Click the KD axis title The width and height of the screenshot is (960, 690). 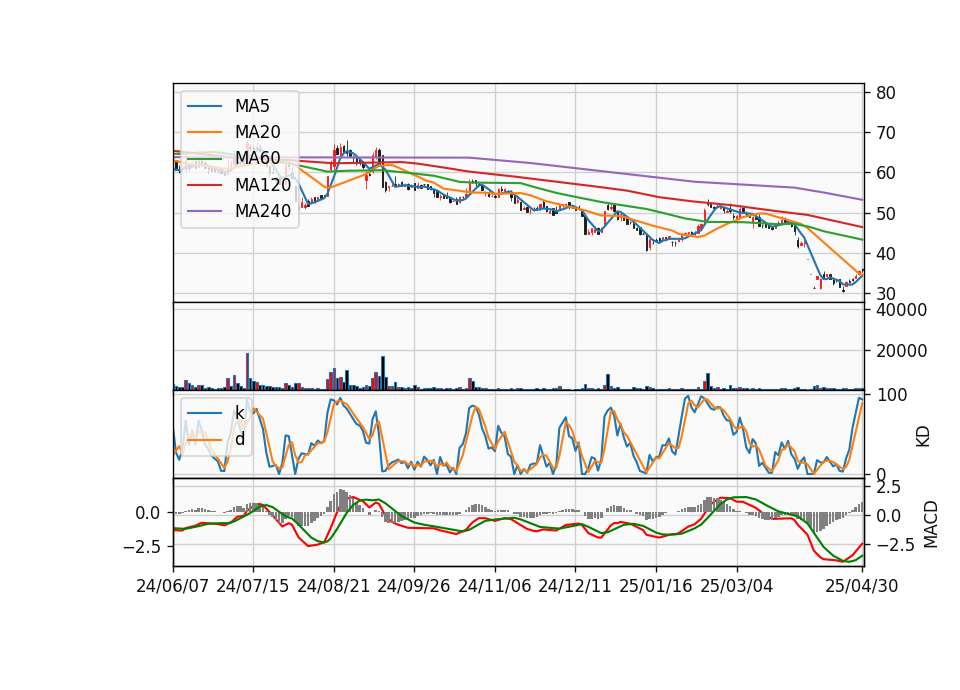coord(923,437)
